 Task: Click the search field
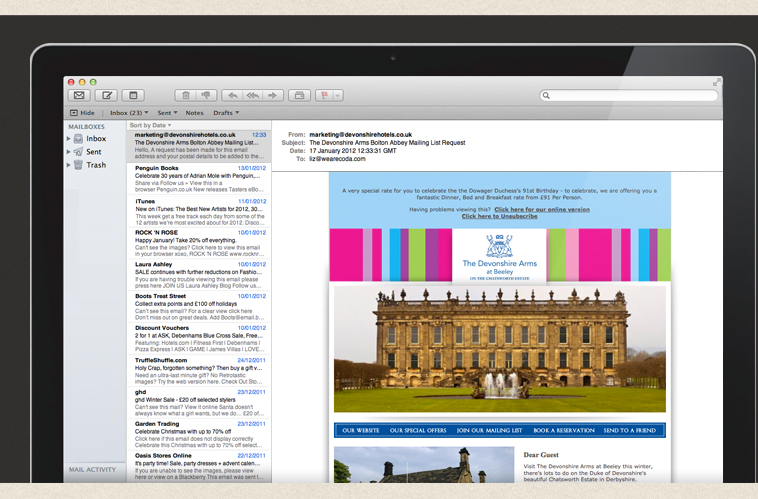[x=628, y=95]
